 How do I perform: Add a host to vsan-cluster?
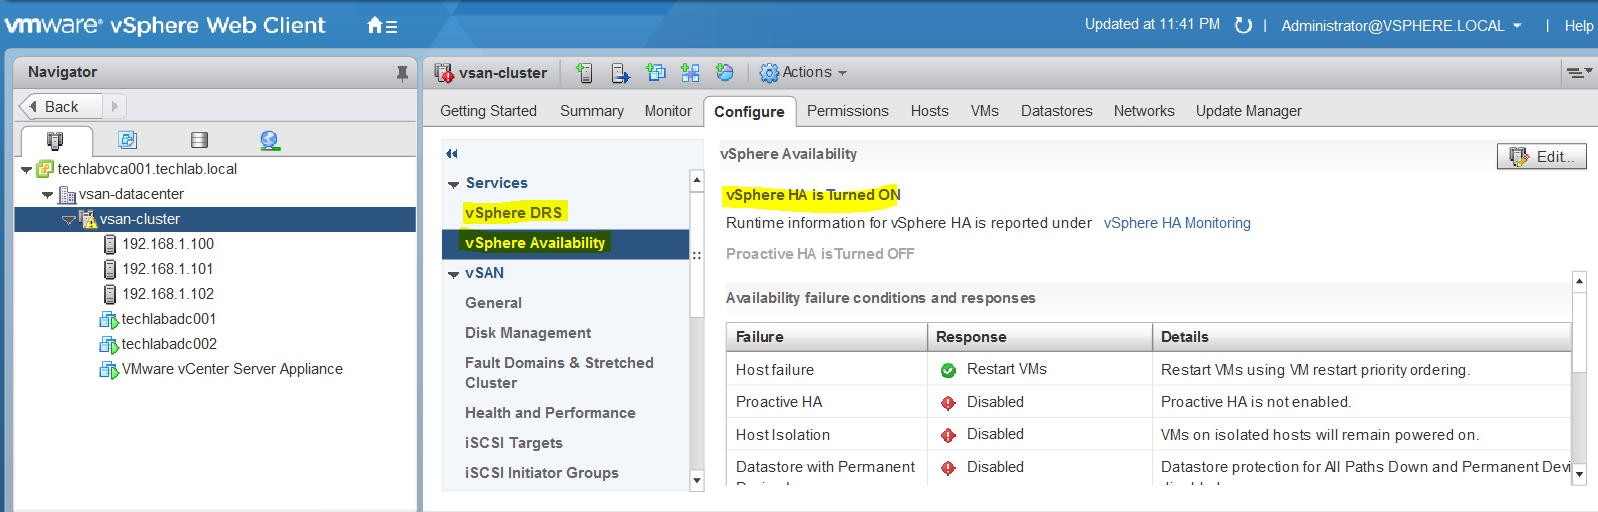click(x=585, y=72)
